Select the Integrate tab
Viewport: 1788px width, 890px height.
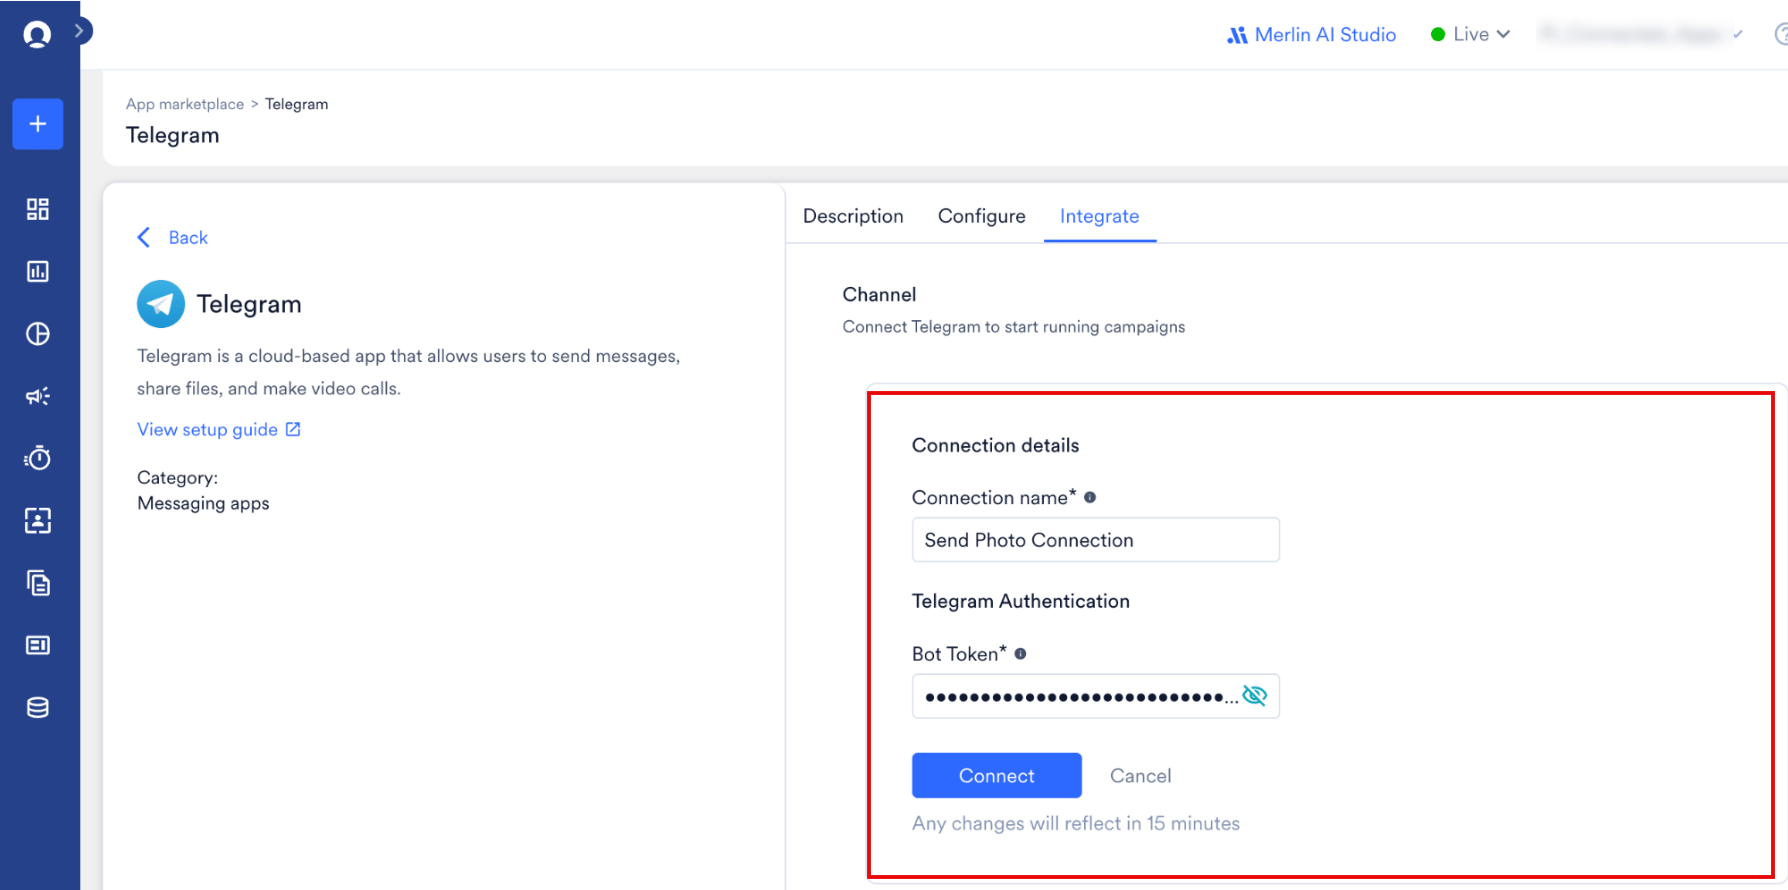pos(1100,216)
